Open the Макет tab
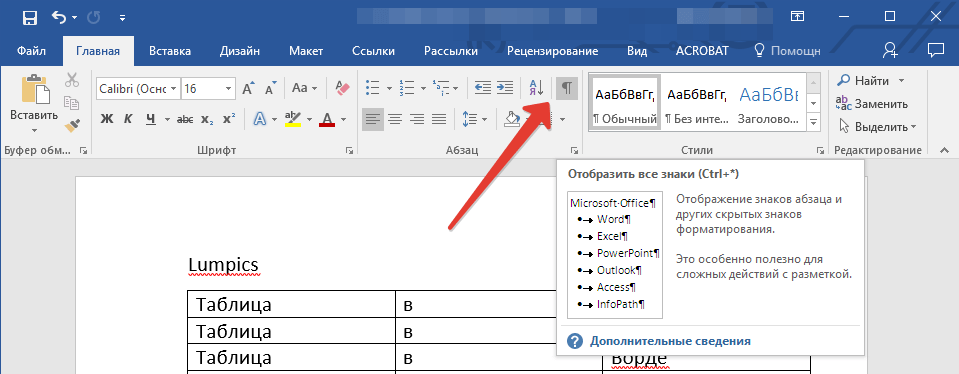This screenshot has width=959, height=374. click(306, 51)
